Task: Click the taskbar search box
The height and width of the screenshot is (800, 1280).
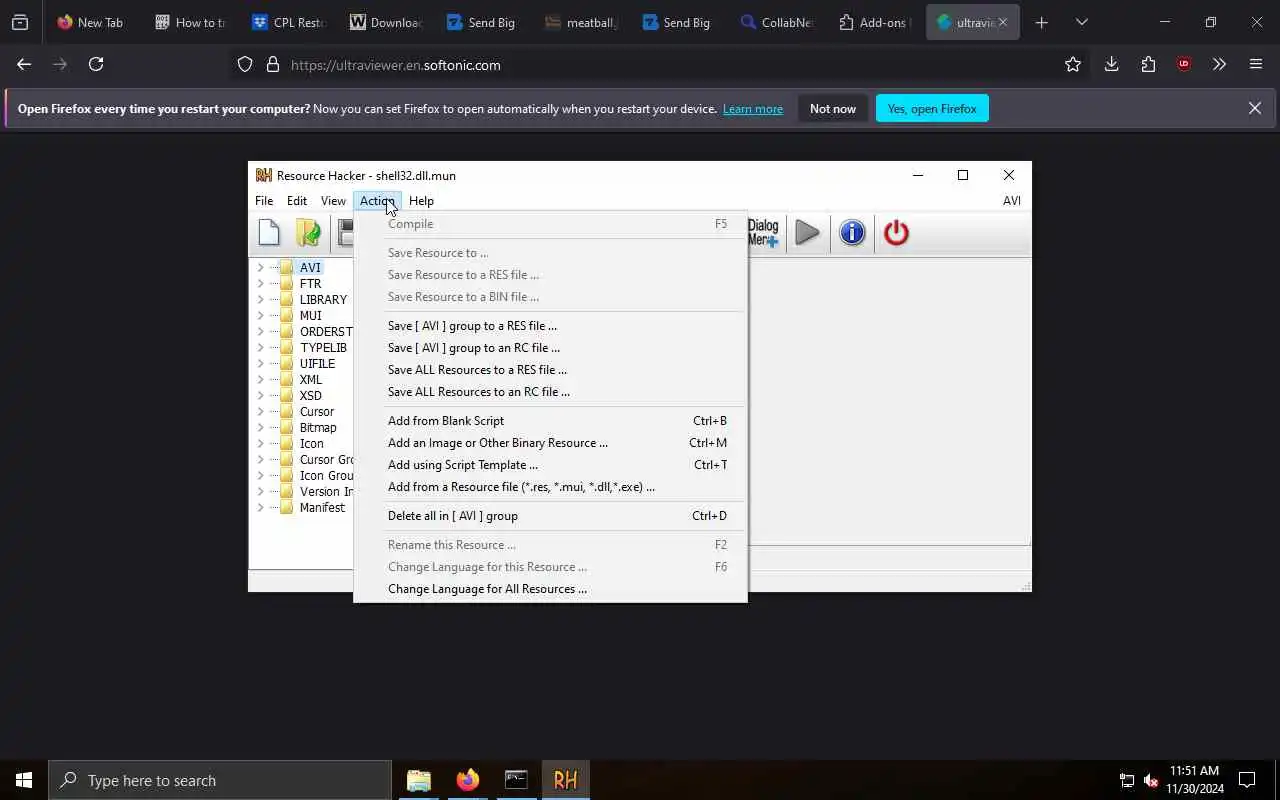Action: click(x=220, y=780)
